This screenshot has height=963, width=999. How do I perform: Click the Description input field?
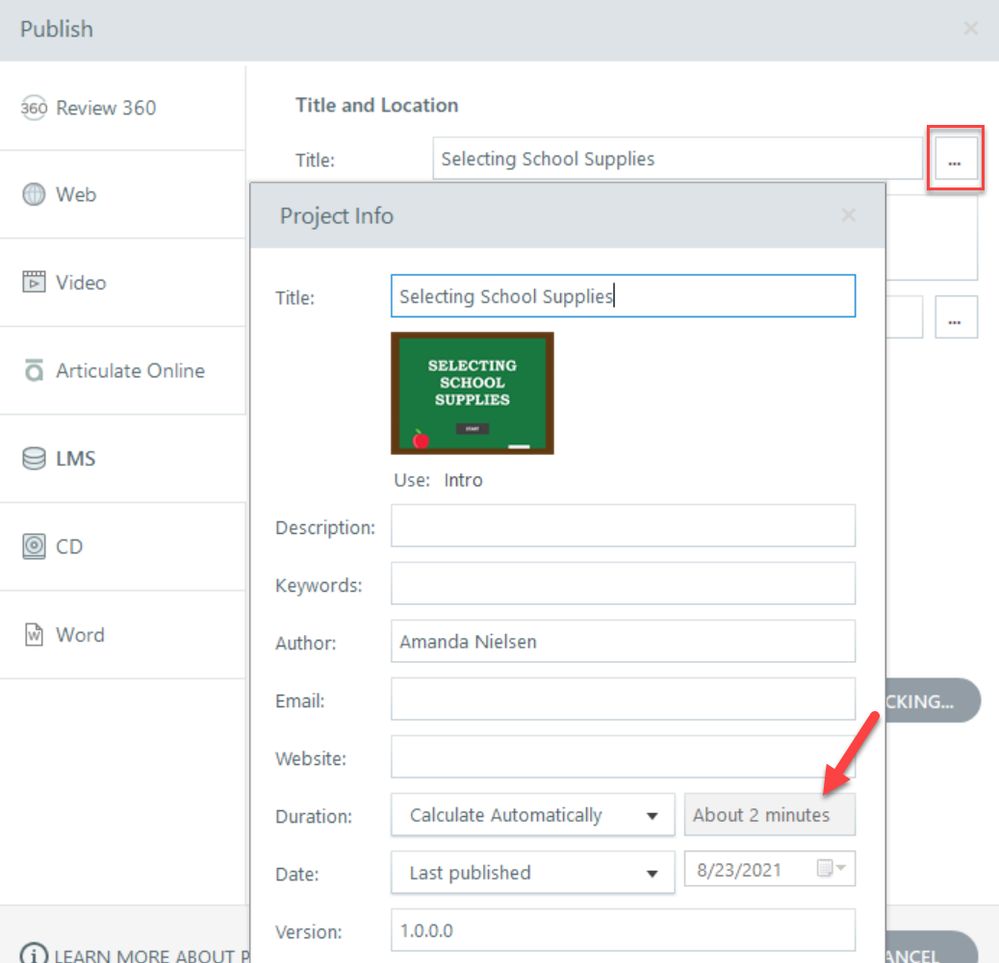point(623,526)
